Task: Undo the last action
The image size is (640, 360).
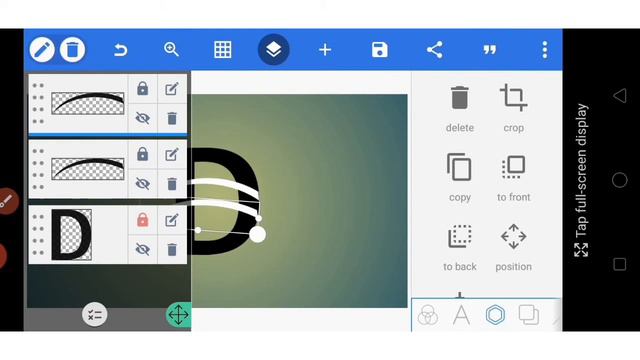Action: coord(120,50)
